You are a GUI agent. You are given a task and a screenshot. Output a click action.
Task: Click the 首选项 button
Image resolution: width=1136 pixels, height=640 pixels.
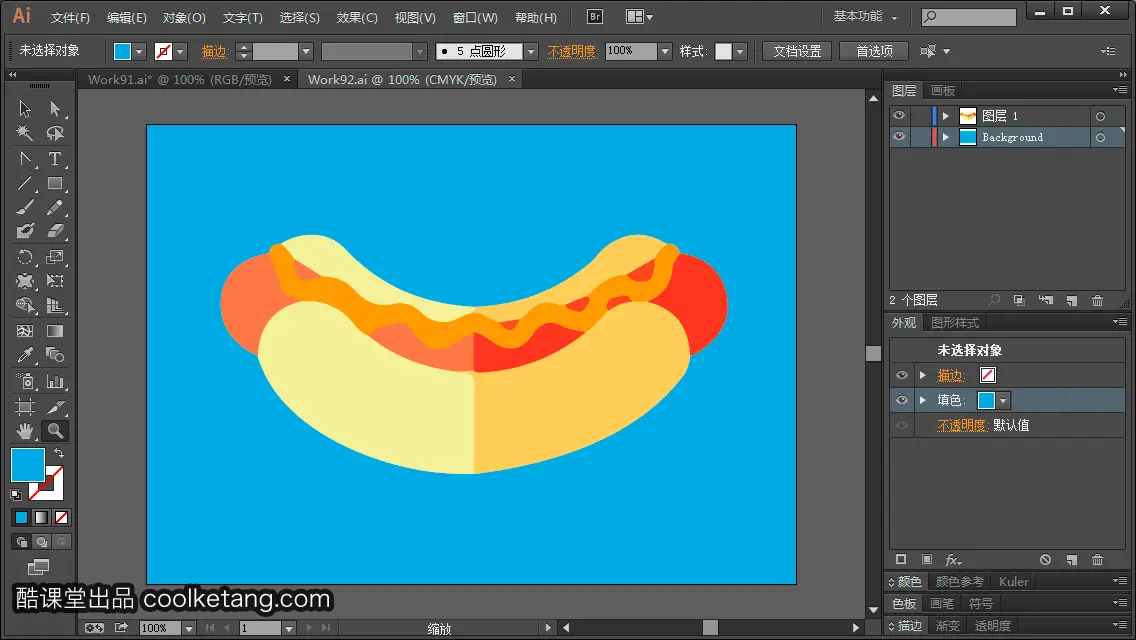(874, 51)
